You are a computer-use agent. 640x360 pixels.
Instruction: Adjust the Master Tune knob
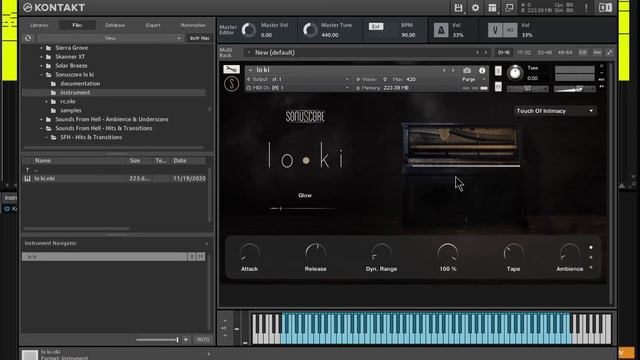310,30
